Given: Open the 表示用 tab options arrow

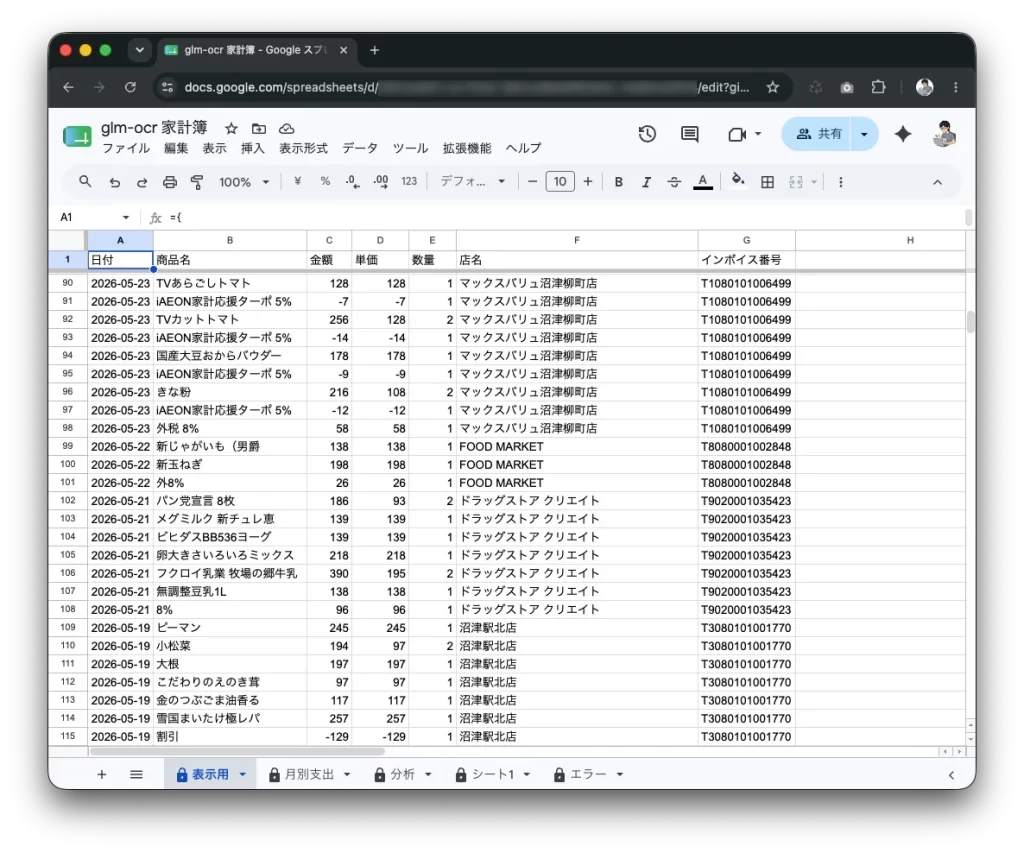Looking at the screenshot, I should (242, 775).
